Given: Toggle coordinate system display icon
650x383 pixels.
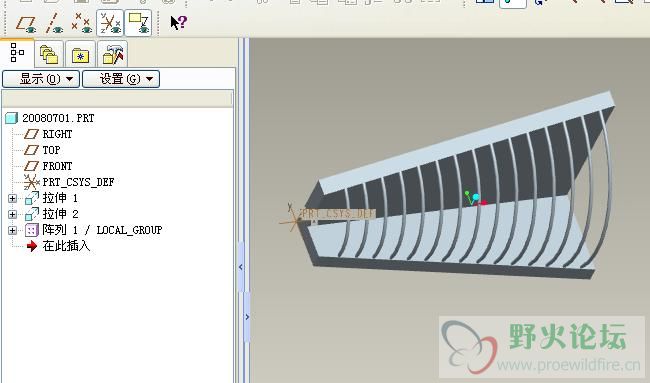Looking at the screenshot, I should pos(110,23).
